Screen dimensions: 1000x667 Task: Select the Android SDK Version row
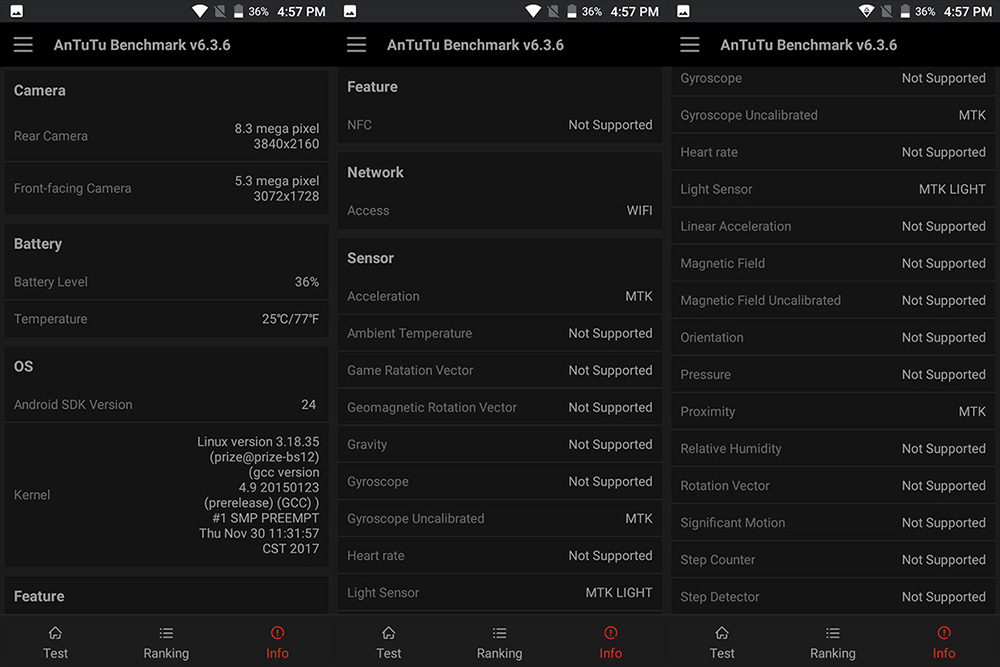(166, 404)
